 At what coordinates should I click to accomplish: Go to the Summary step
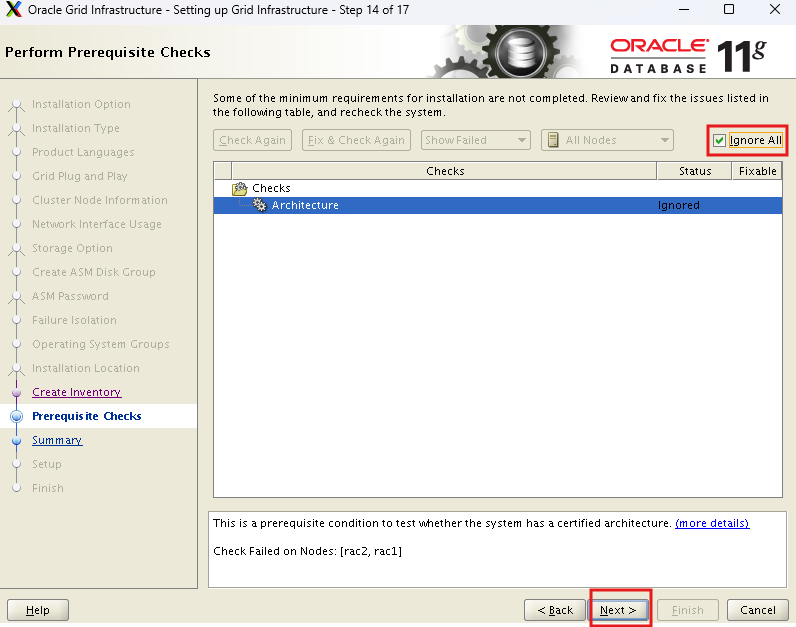[x=57, y=440]
